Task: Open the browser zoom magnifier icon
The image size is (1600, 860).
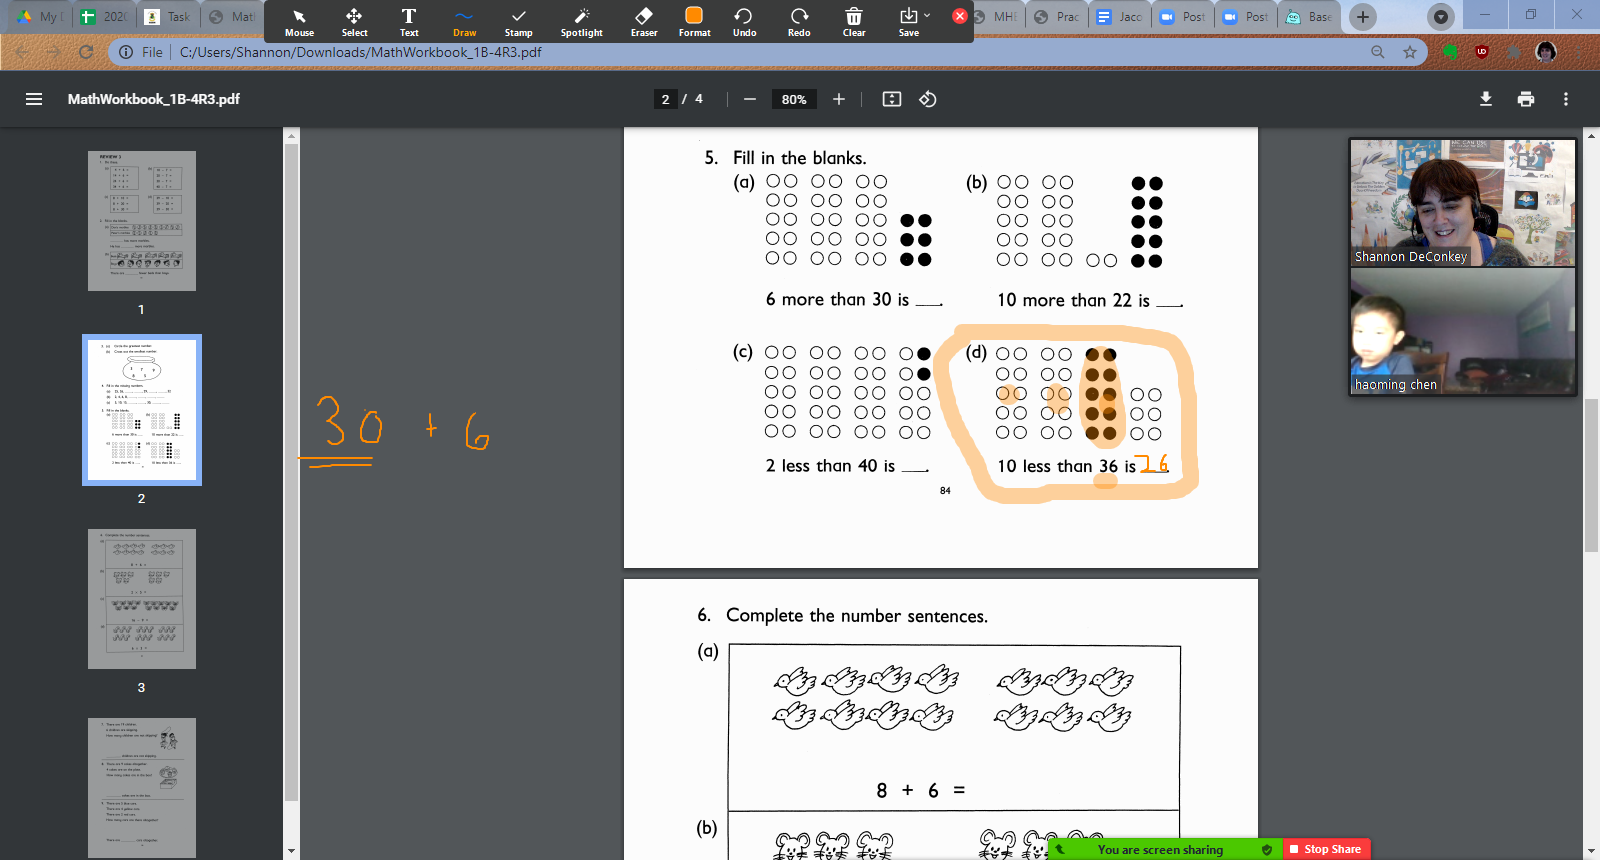Action: [1378, 52]
